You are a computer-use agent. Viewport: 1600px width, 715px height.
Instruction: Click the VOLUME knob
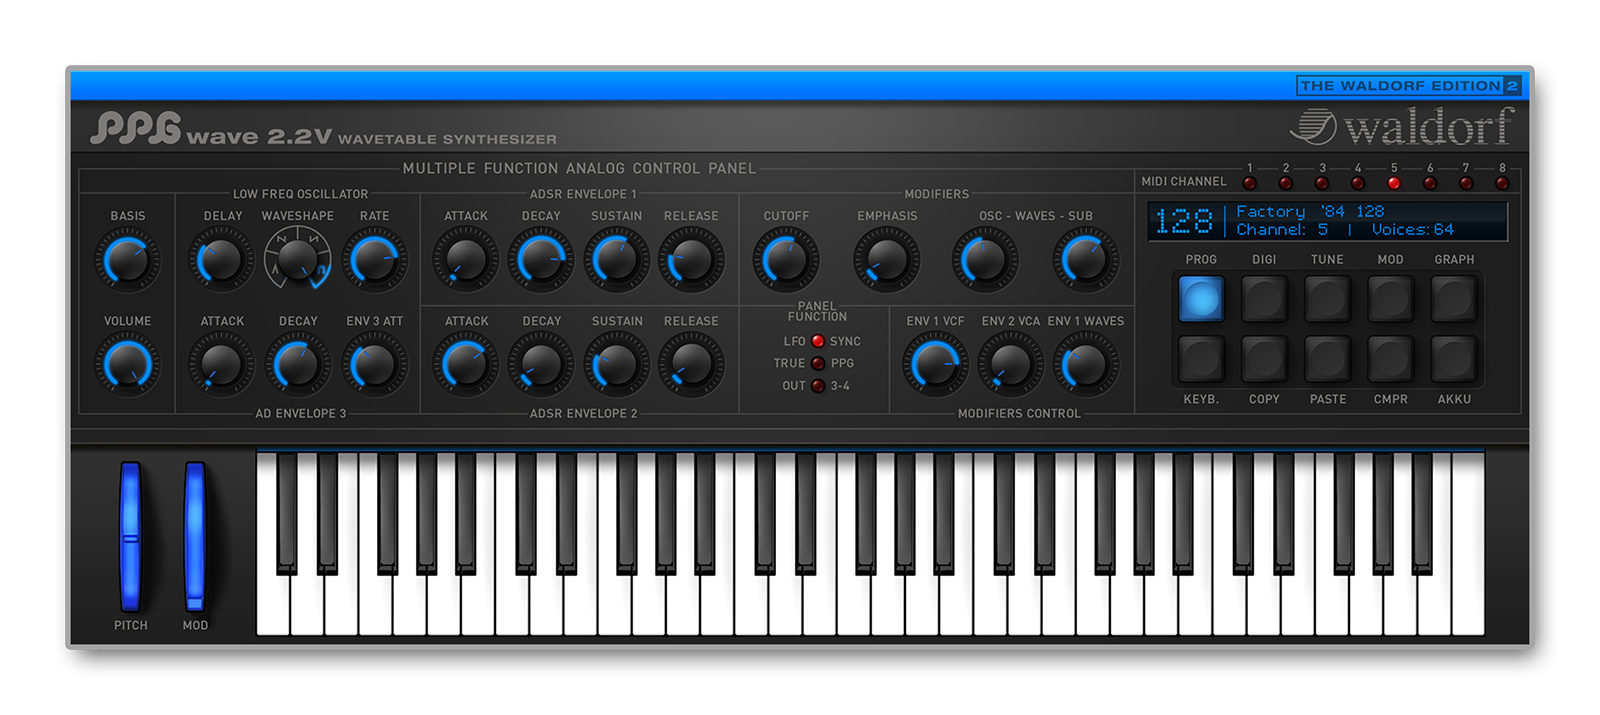point(127,365)
